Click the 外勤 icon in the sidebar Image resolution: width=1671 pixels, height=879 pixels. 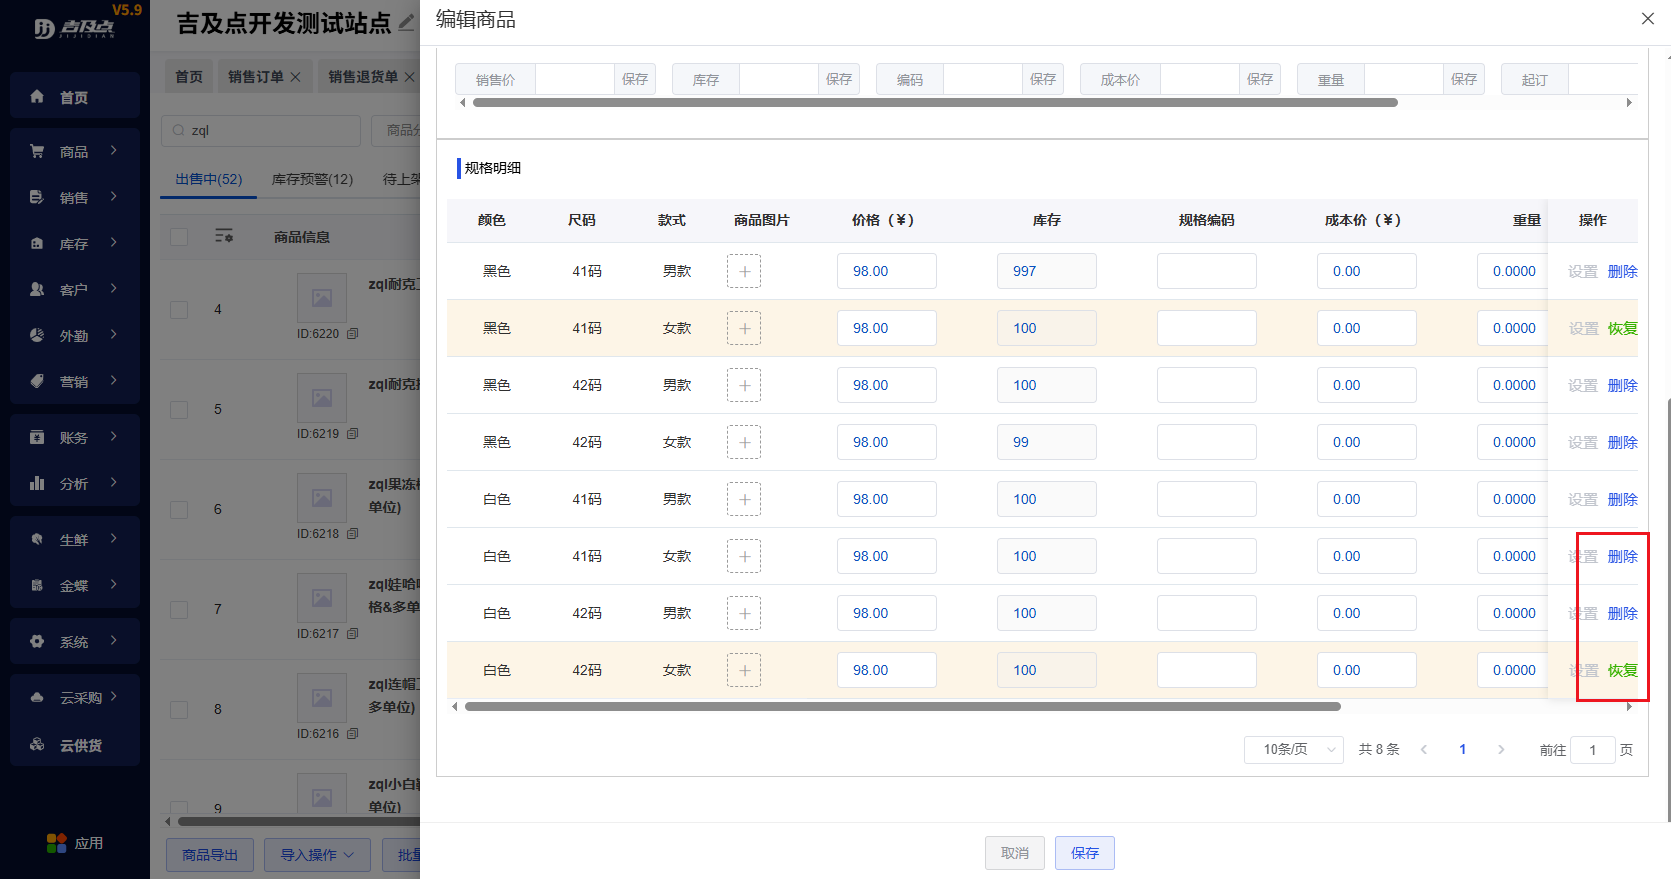pyautogui.click(x=37, y=335)
